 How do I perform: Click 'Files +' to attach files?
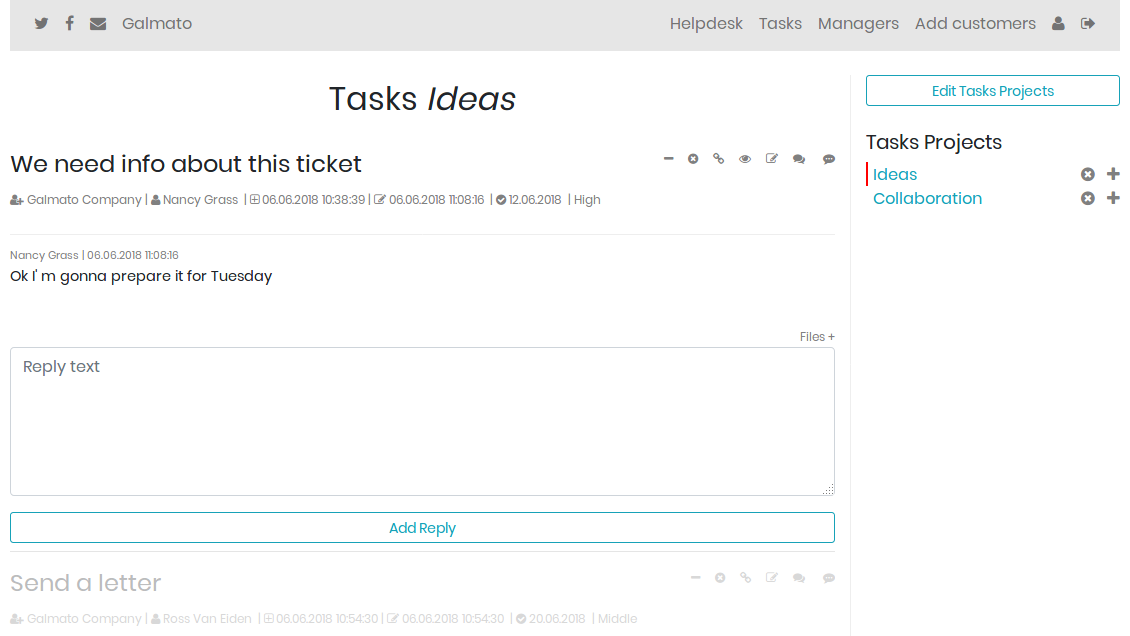817,336
